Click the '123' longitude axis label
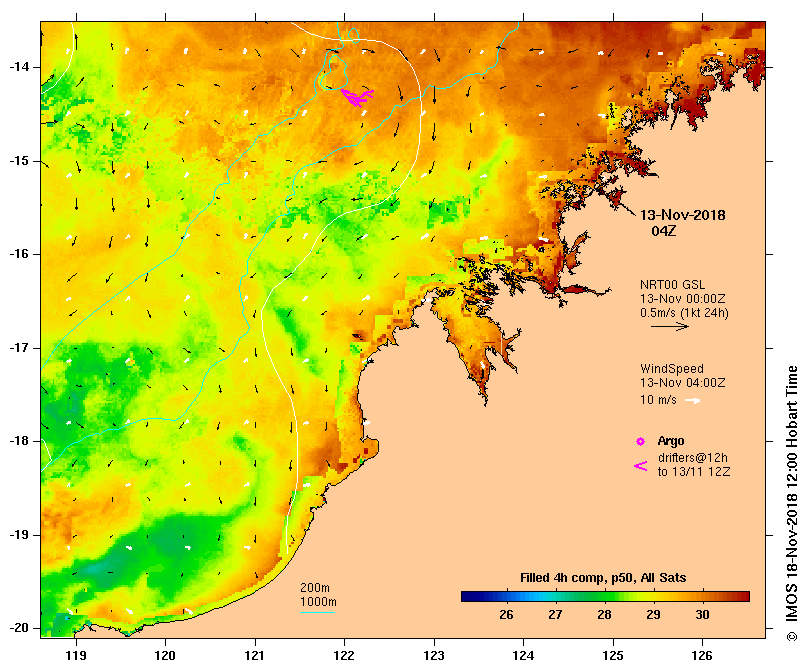 [x=434, y=656]
